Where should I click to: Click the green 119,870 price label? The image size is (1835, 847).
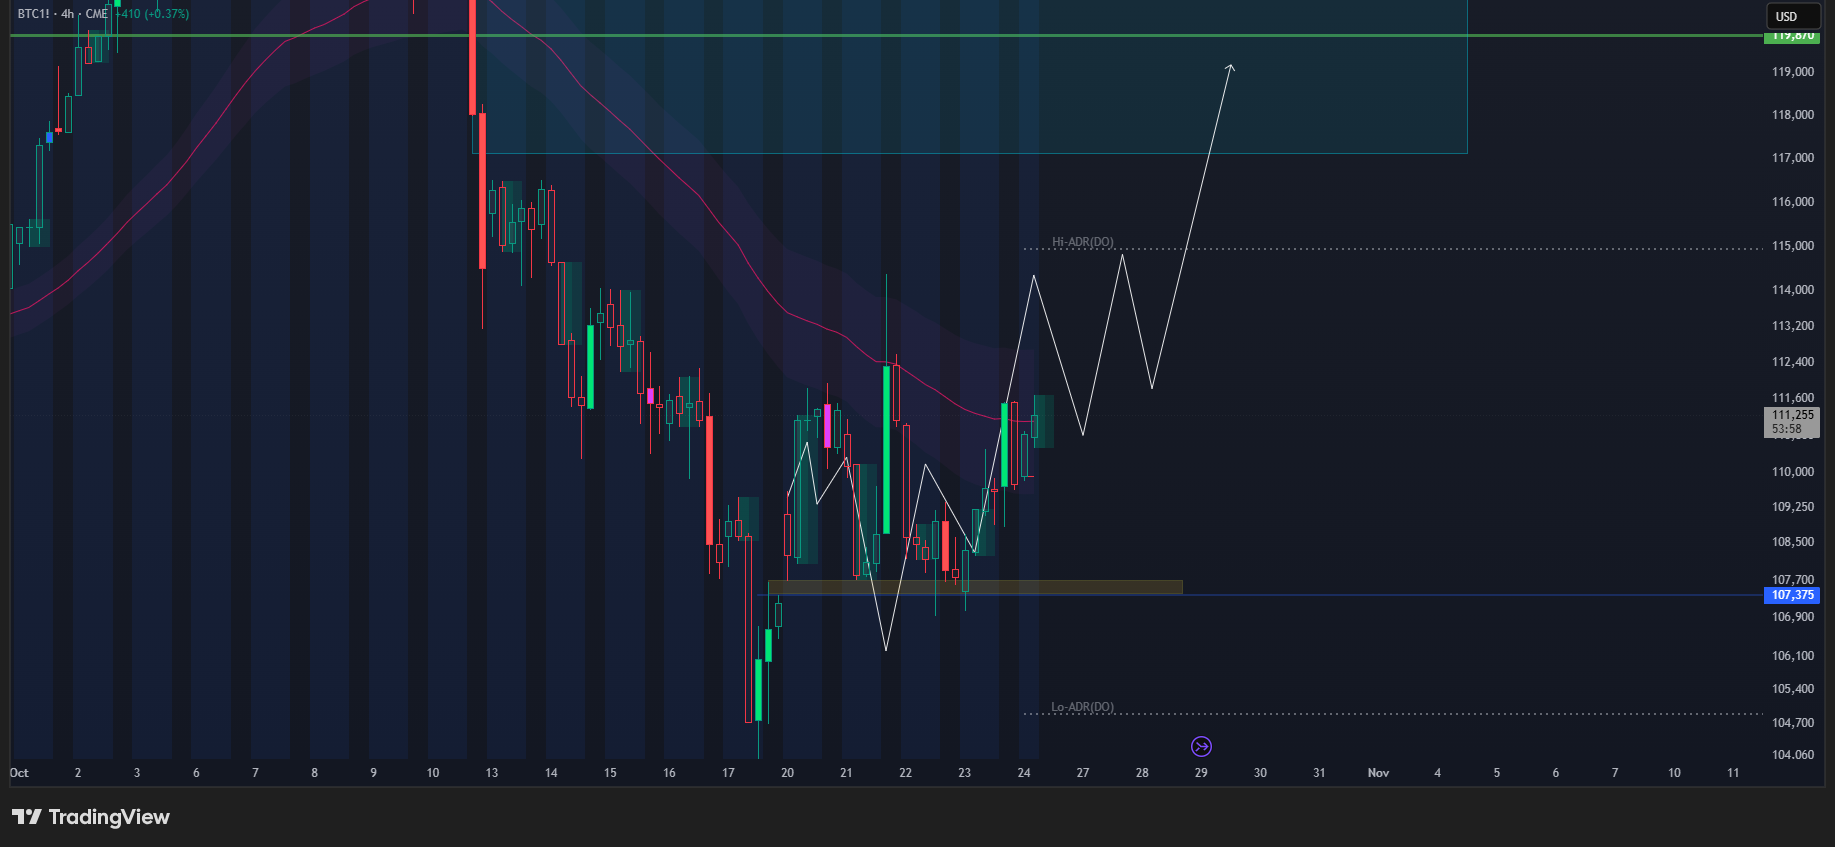(x=1793, y=36)
